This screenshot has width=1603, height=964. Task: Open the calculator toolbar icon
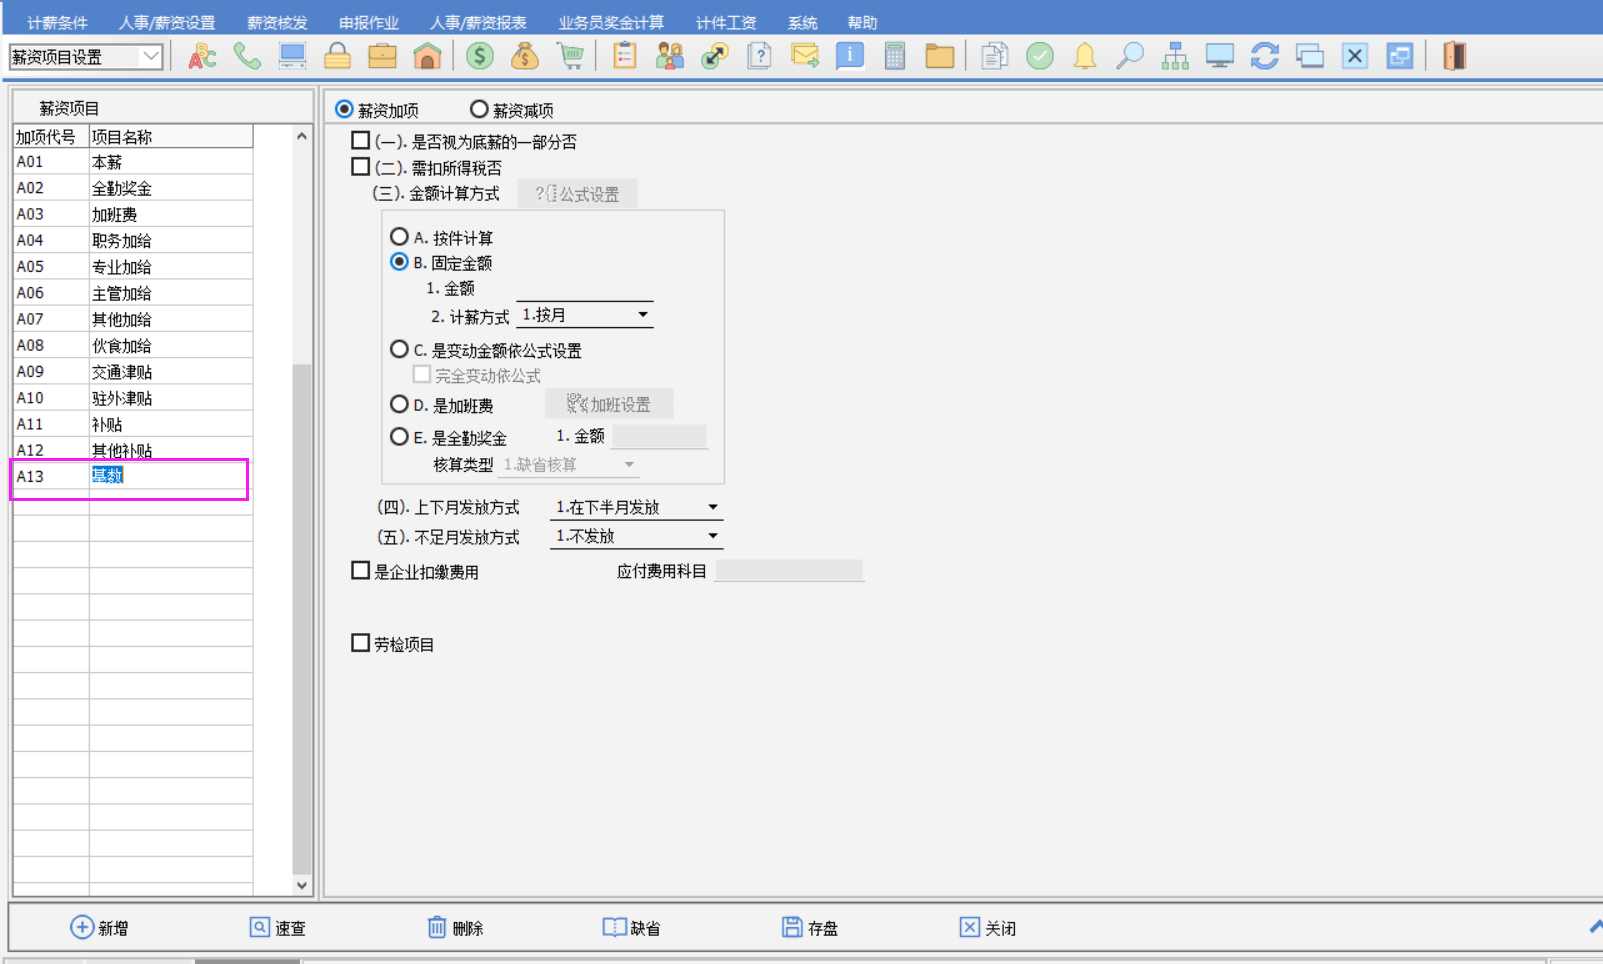(895, 56)
